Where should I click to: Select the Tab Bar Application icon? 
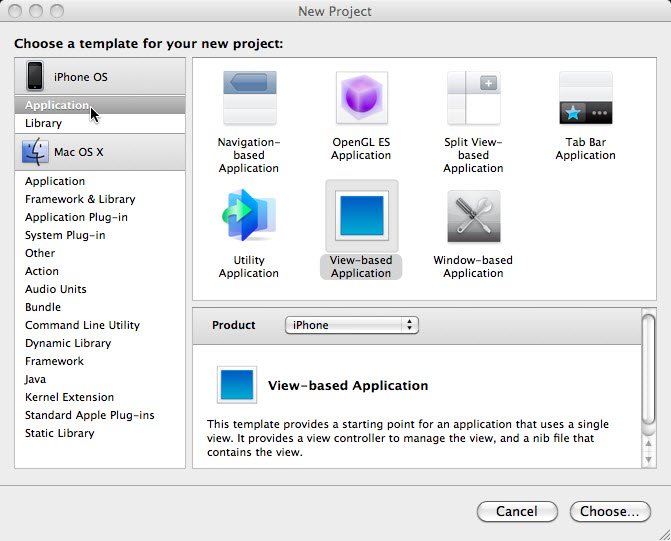click(586, 98)
